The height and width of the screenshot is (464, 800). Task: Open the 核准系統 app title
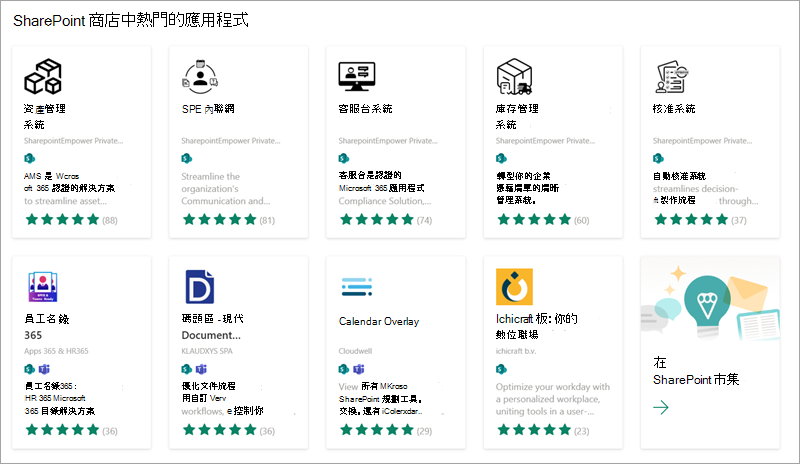[674, 109]
